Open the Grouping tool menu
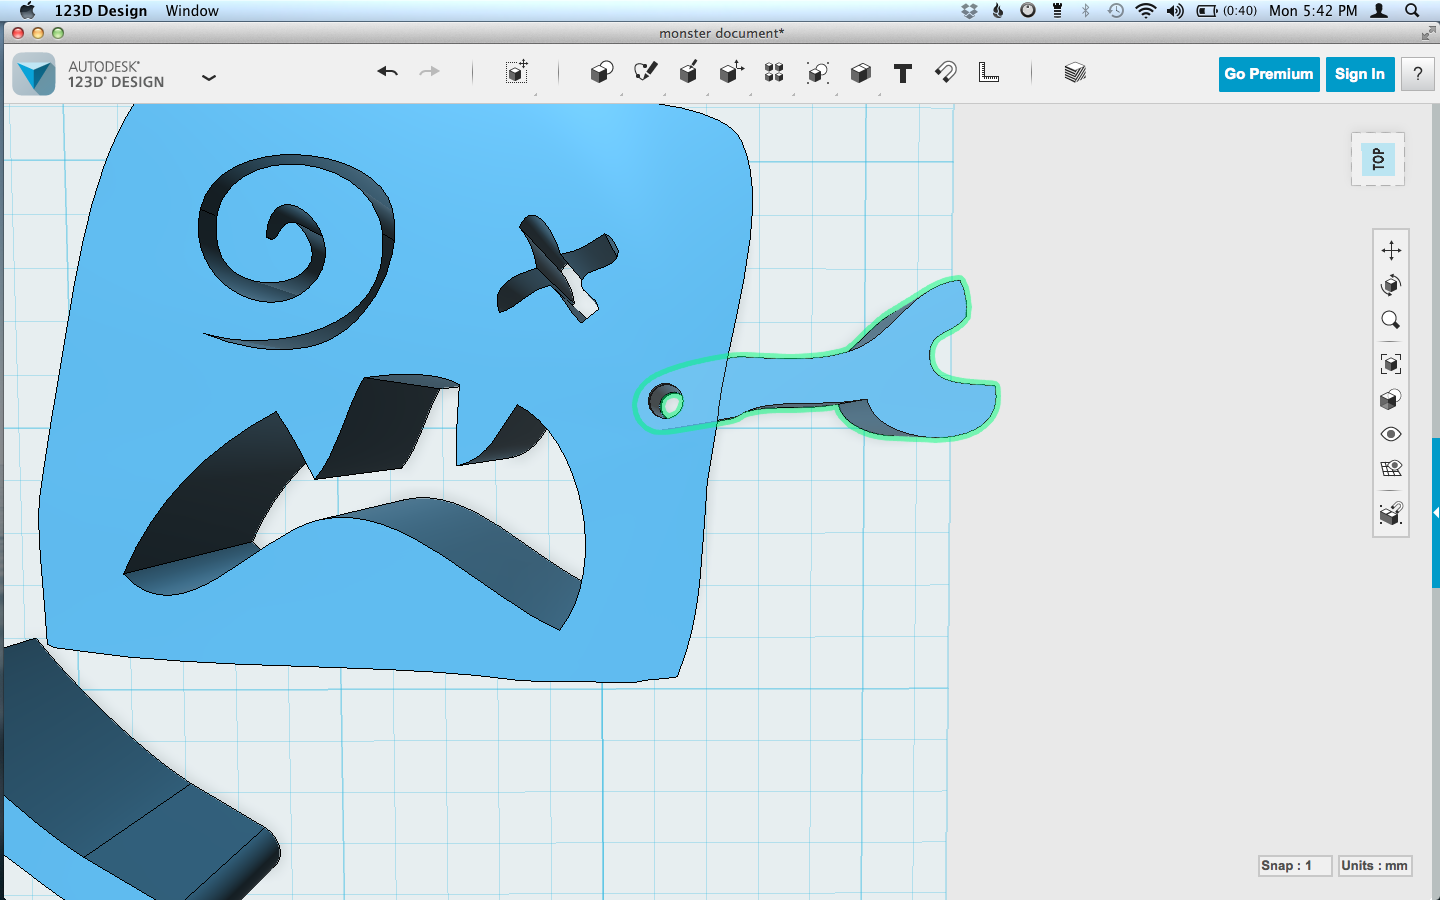Viewport: 1440px width, 900px height. [818, 73]
